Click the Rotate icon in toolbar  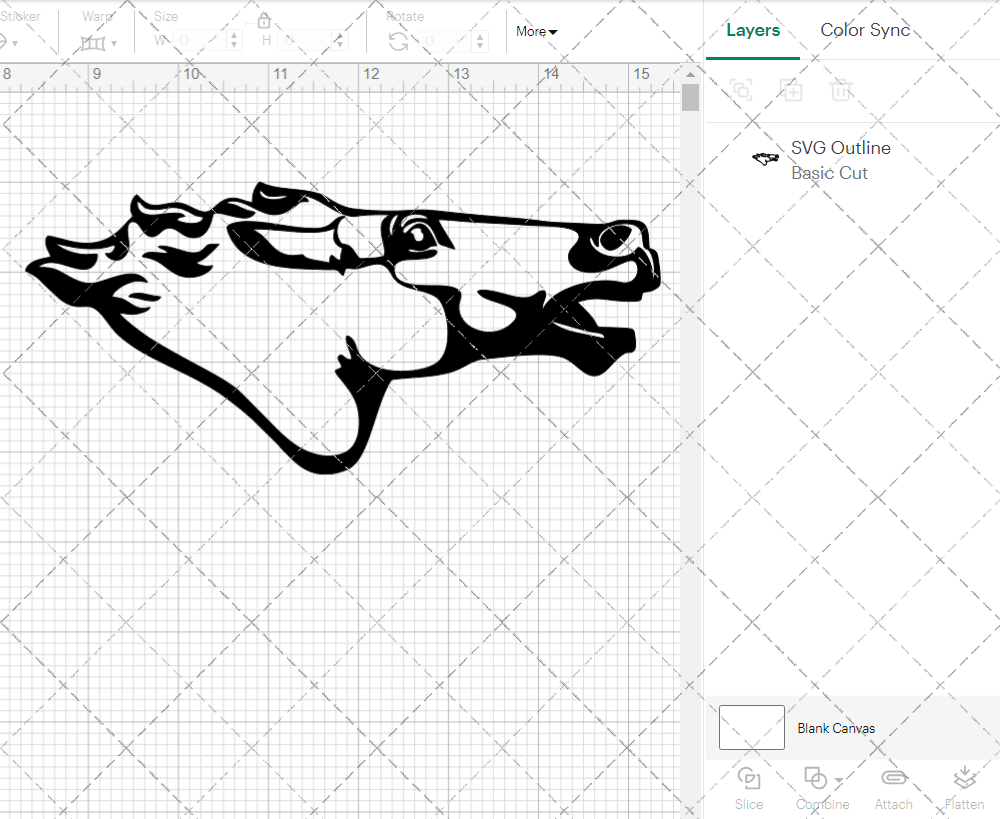click(x=398, y=41)
